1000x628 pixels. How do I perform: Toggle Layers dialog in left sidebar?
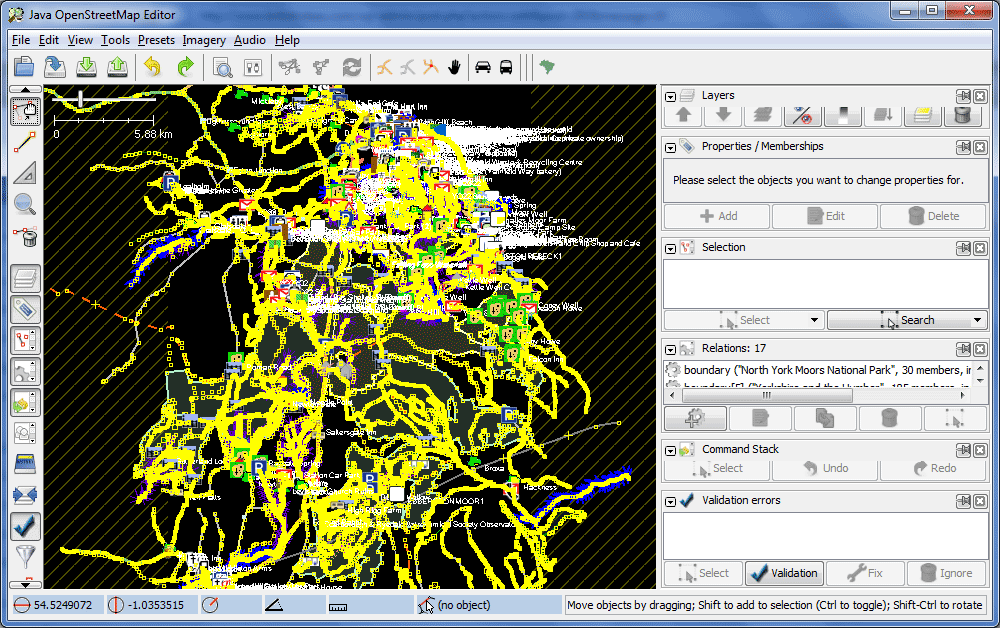click(26, 279)
